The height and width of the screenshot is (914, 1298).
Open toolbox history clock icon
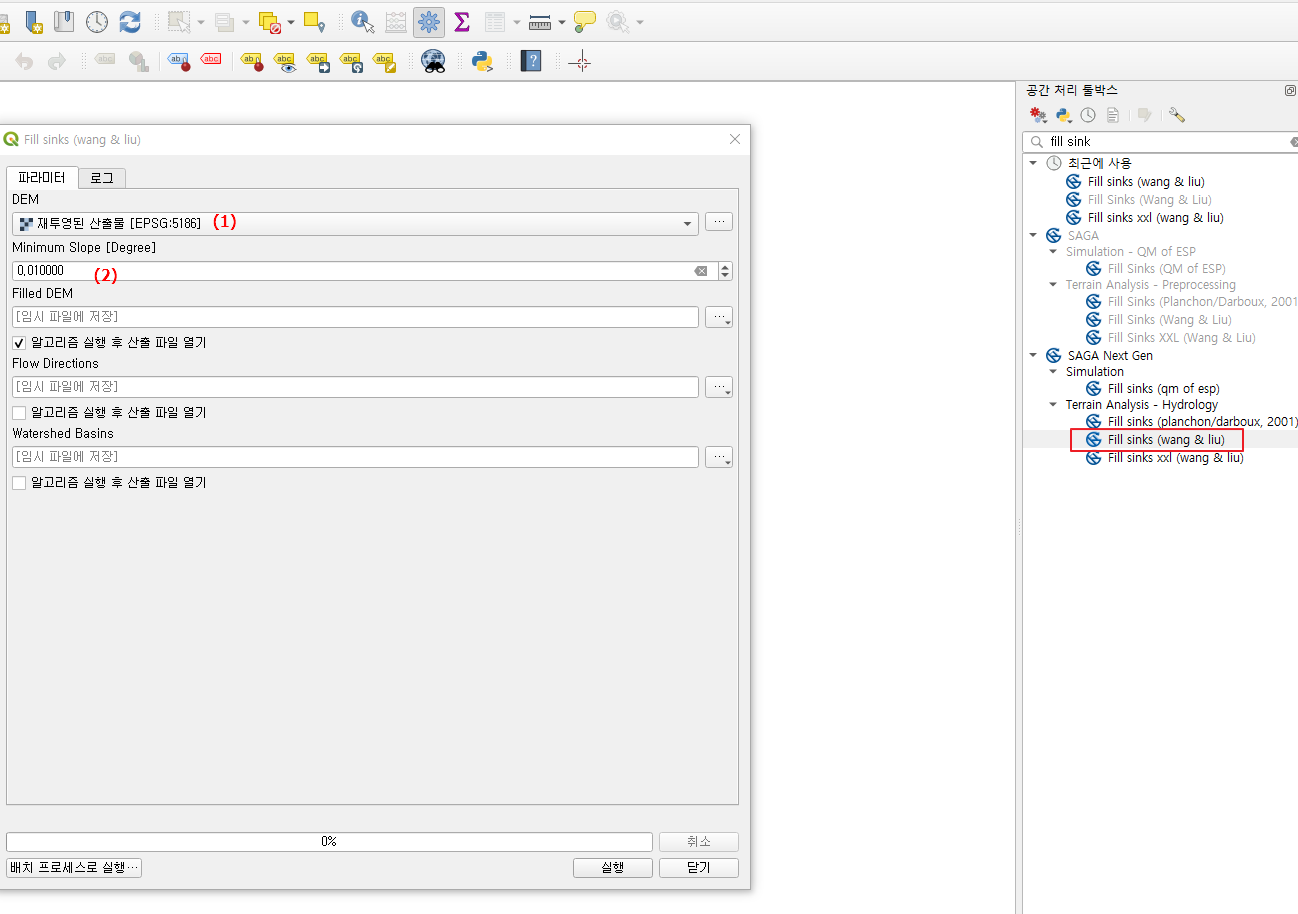(x=1088, y=115)
